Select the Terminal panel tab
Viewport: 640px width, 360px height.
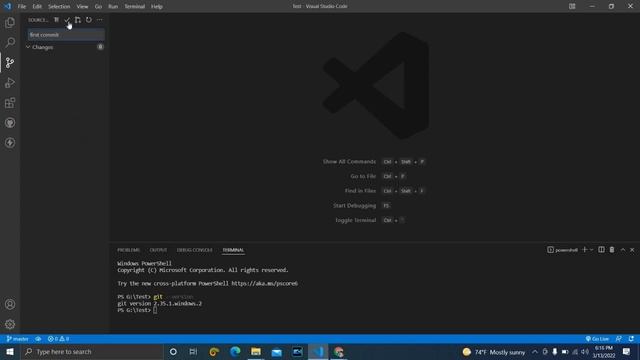[x=233, y=250]
